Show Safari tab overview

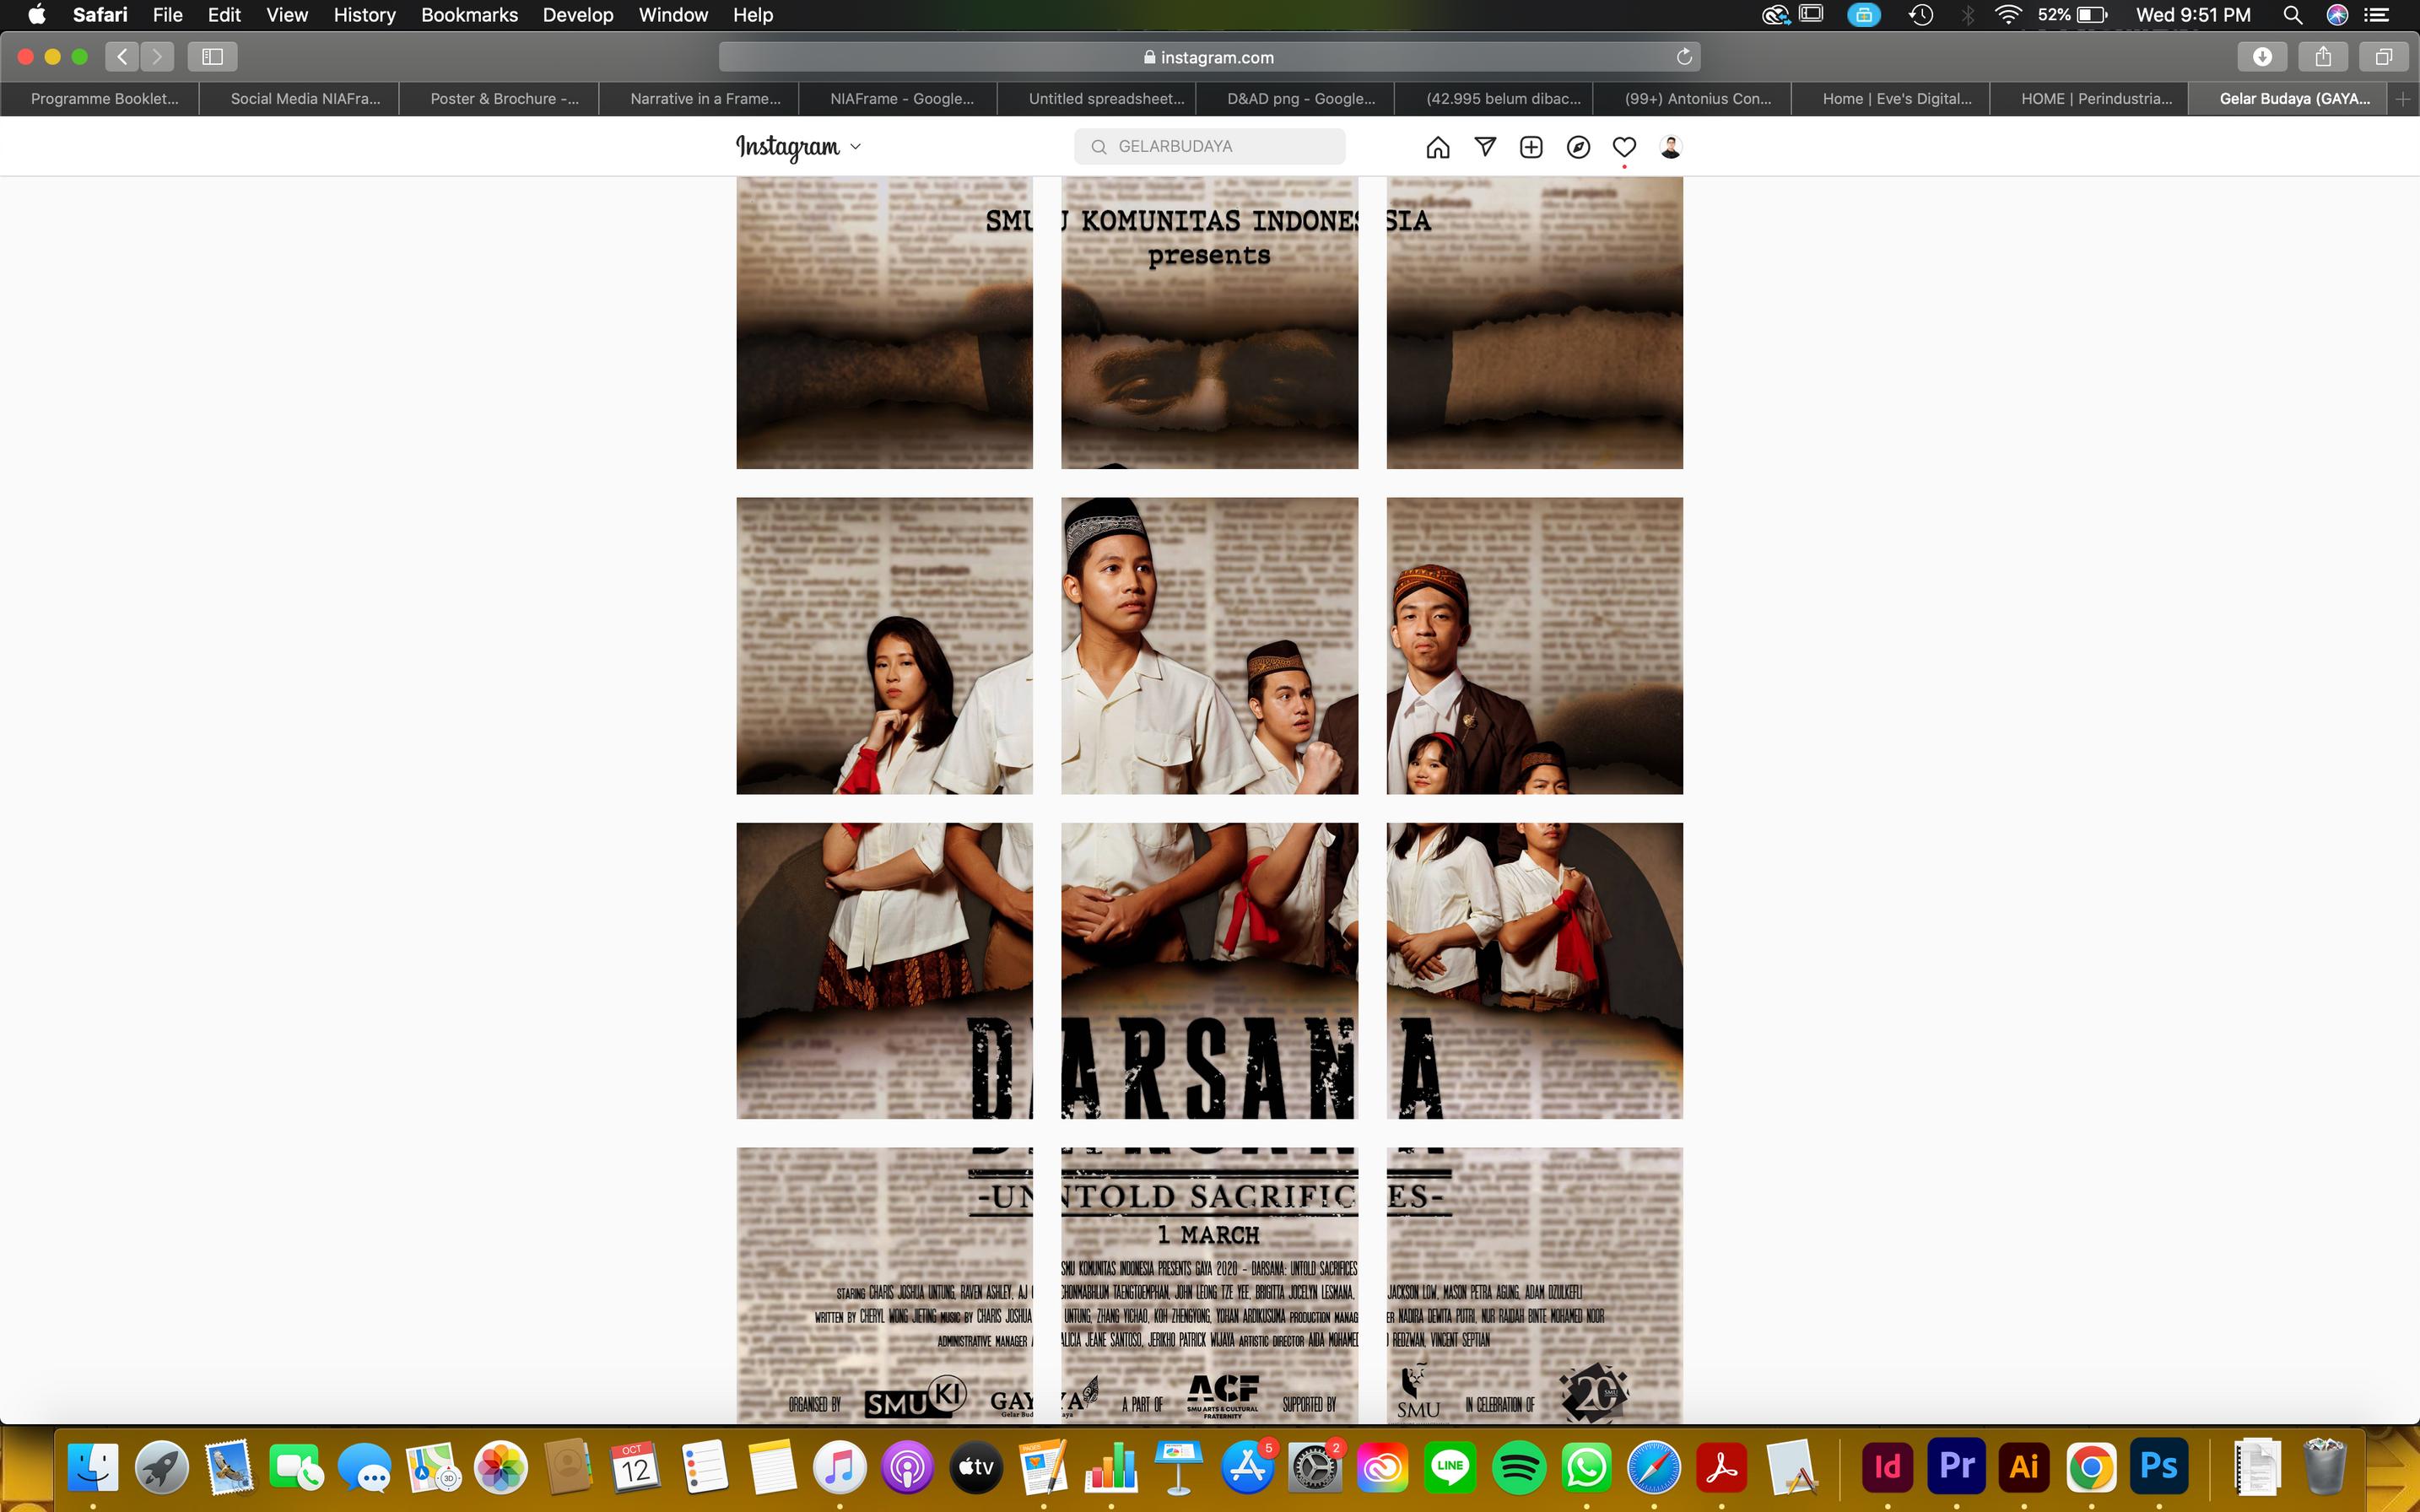(2383, 57)
